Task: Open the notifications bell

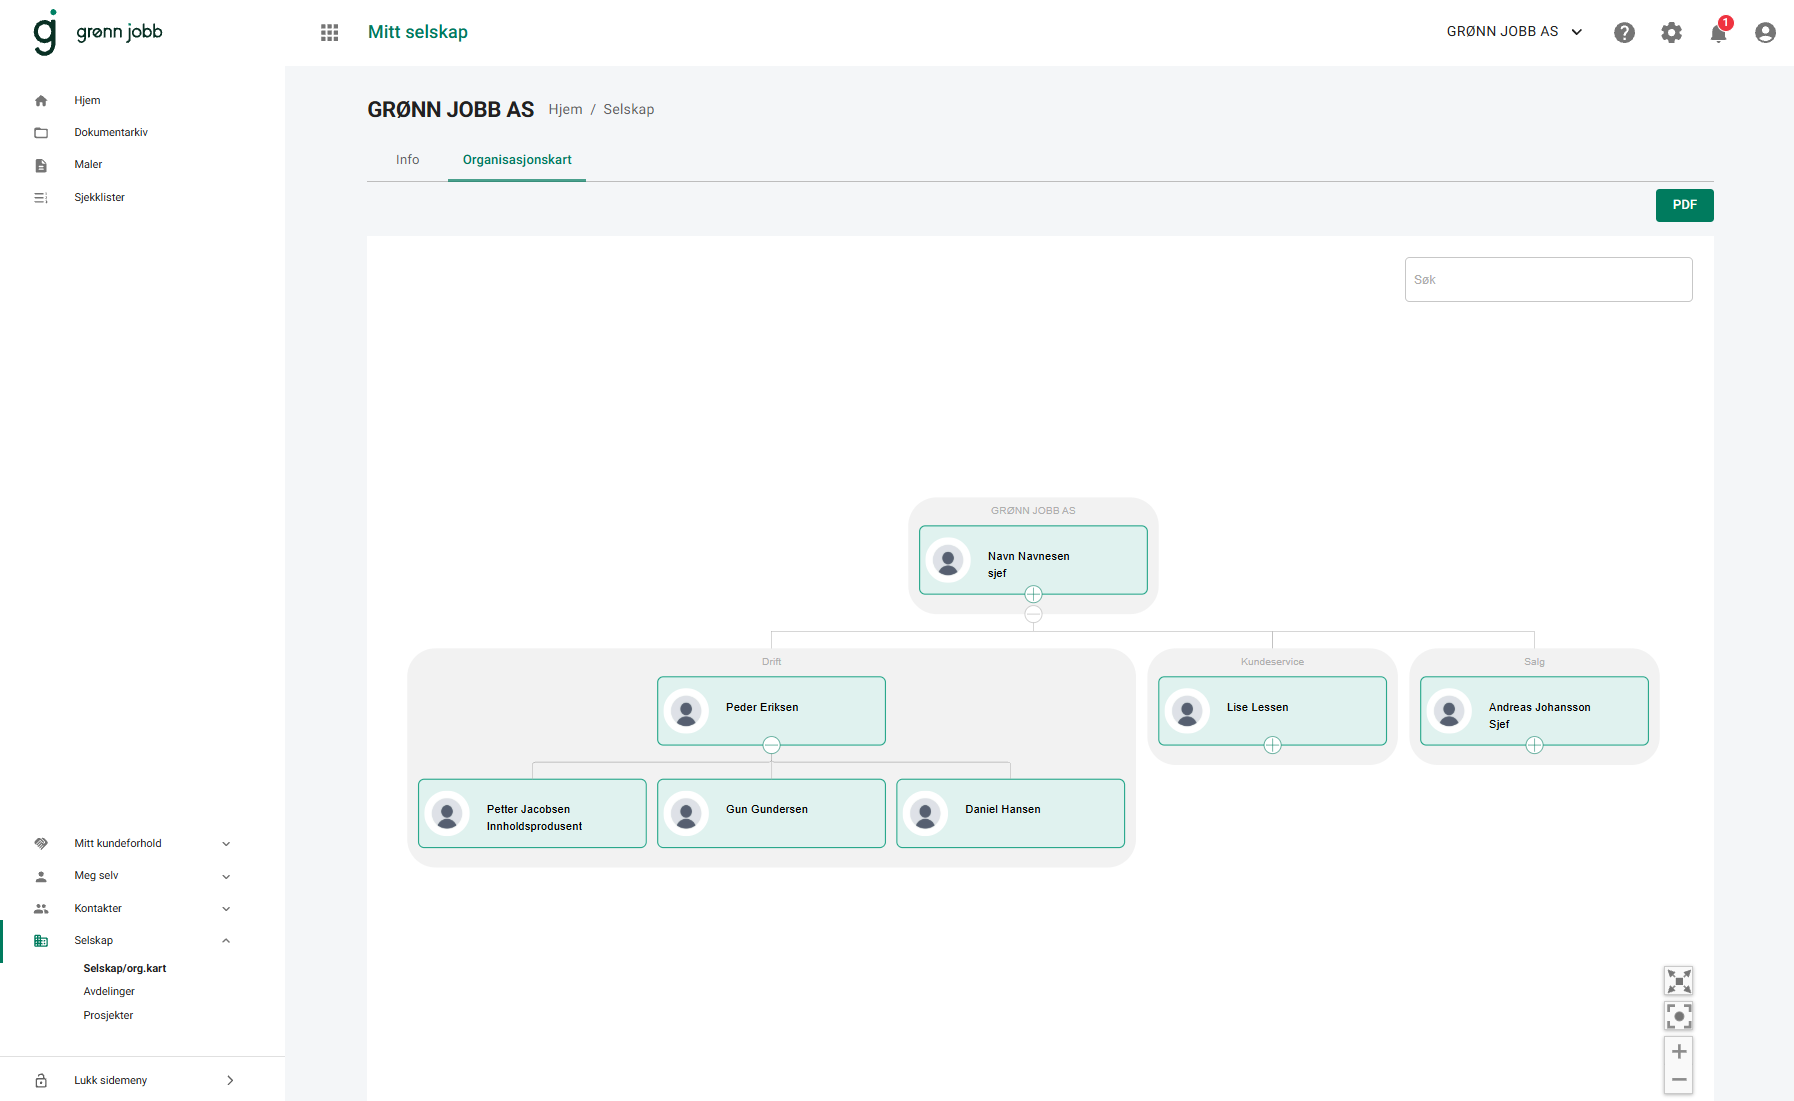Action: click(1718, 33)
